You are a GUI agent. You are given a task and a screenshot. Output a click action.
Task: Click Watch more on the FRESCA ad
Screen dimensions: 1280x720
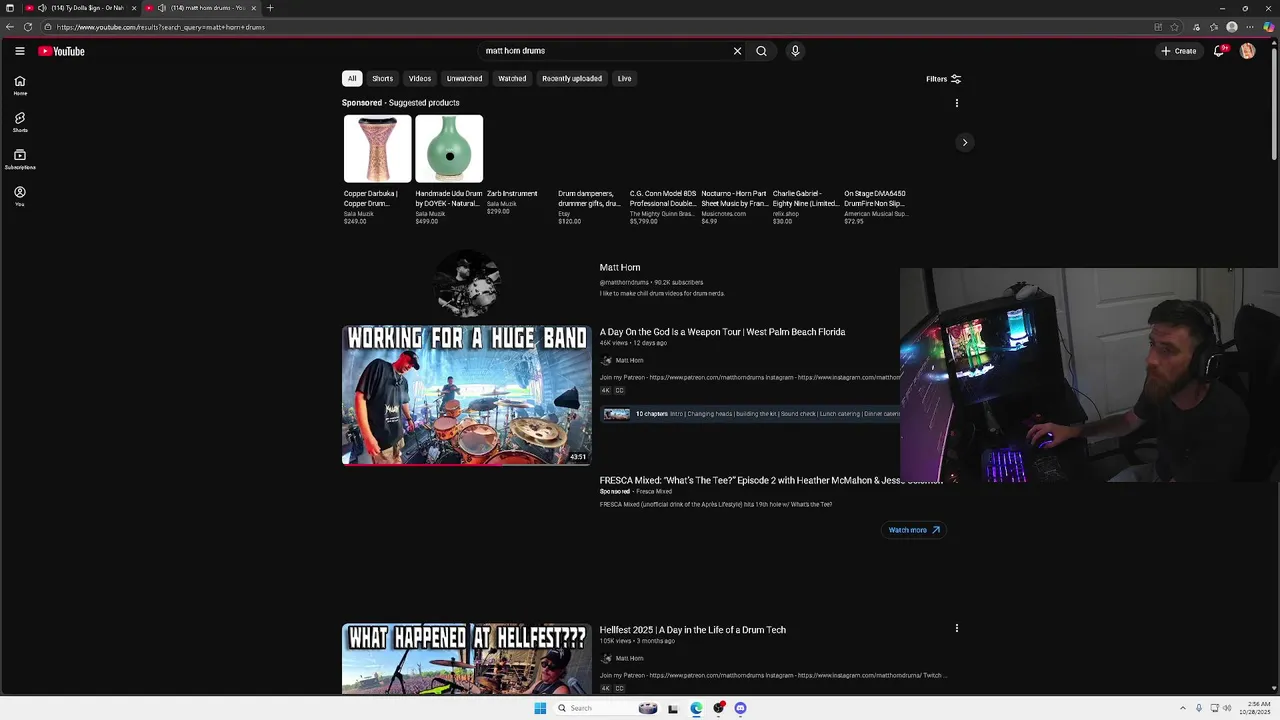pos(914,530)
